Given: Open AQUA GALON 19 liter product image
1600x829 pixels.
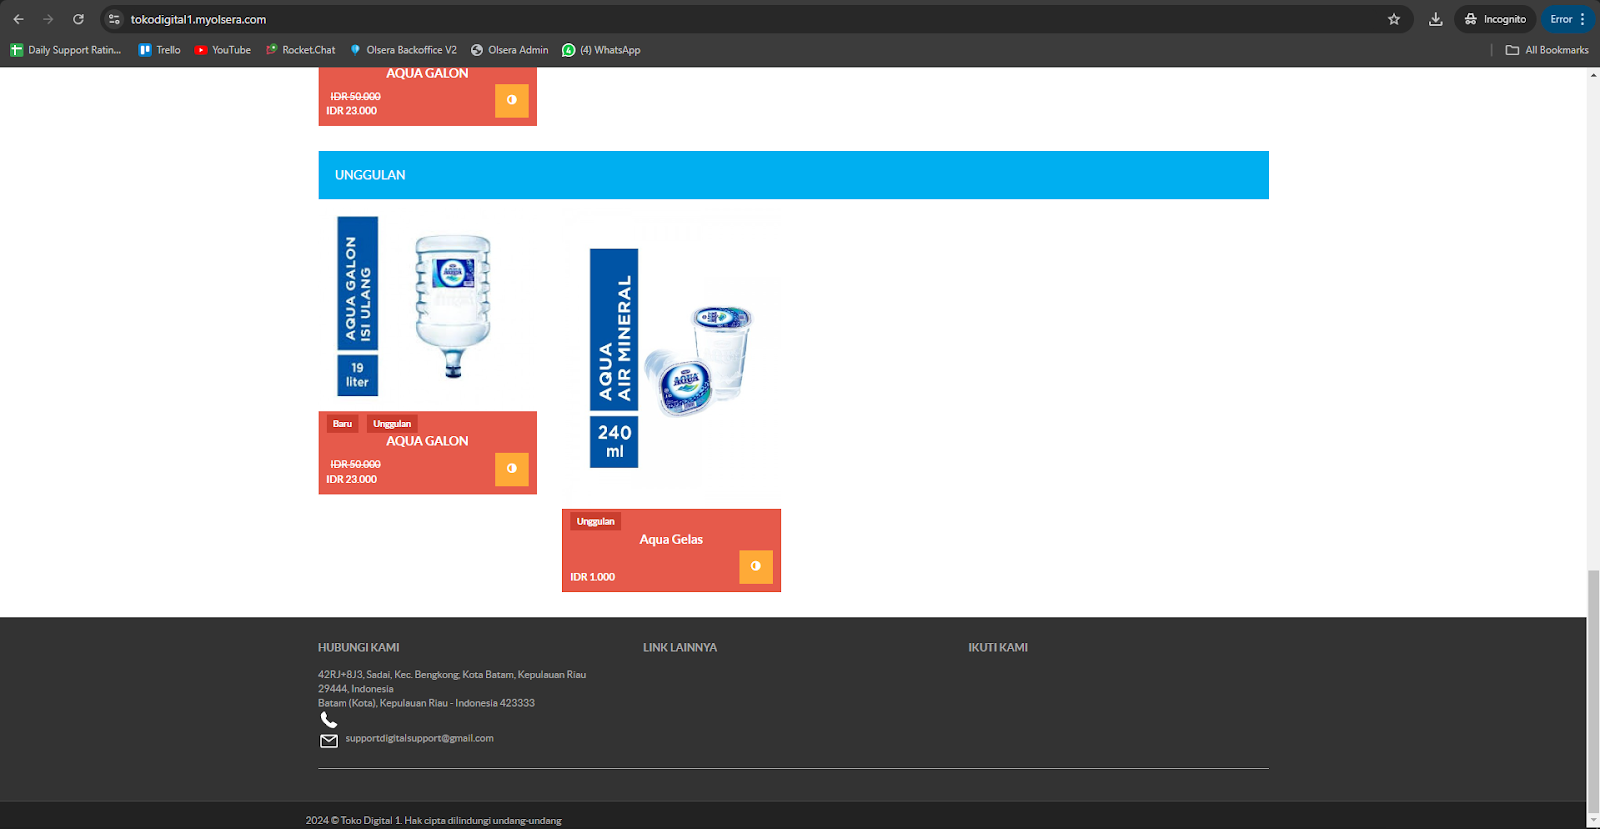Looking at the screenshot, I should 428,308.
